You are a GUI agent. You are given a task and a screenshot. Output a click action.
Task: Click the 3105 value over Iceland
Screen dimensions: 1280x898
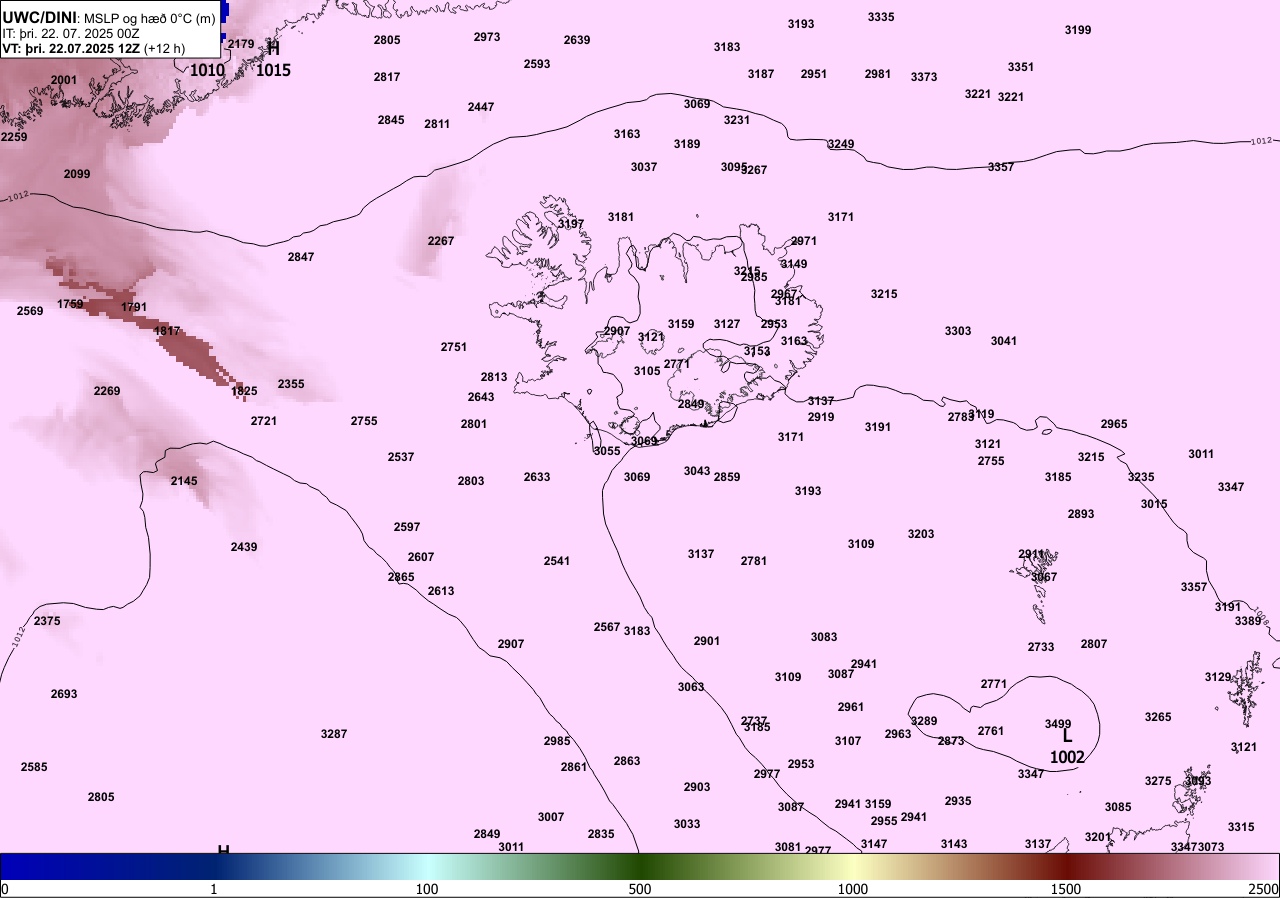pyautogui.click(x=647, y=371)
